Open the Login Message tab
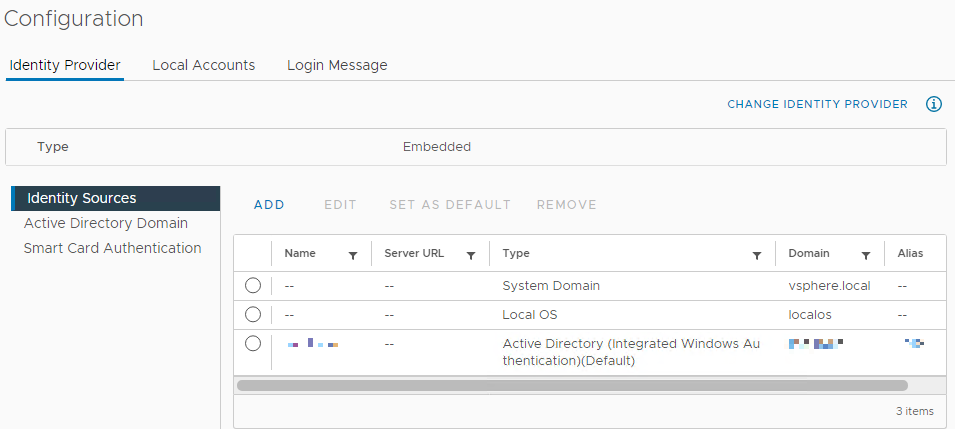Screen dimensions: 958x433 (x=337, y=65)
